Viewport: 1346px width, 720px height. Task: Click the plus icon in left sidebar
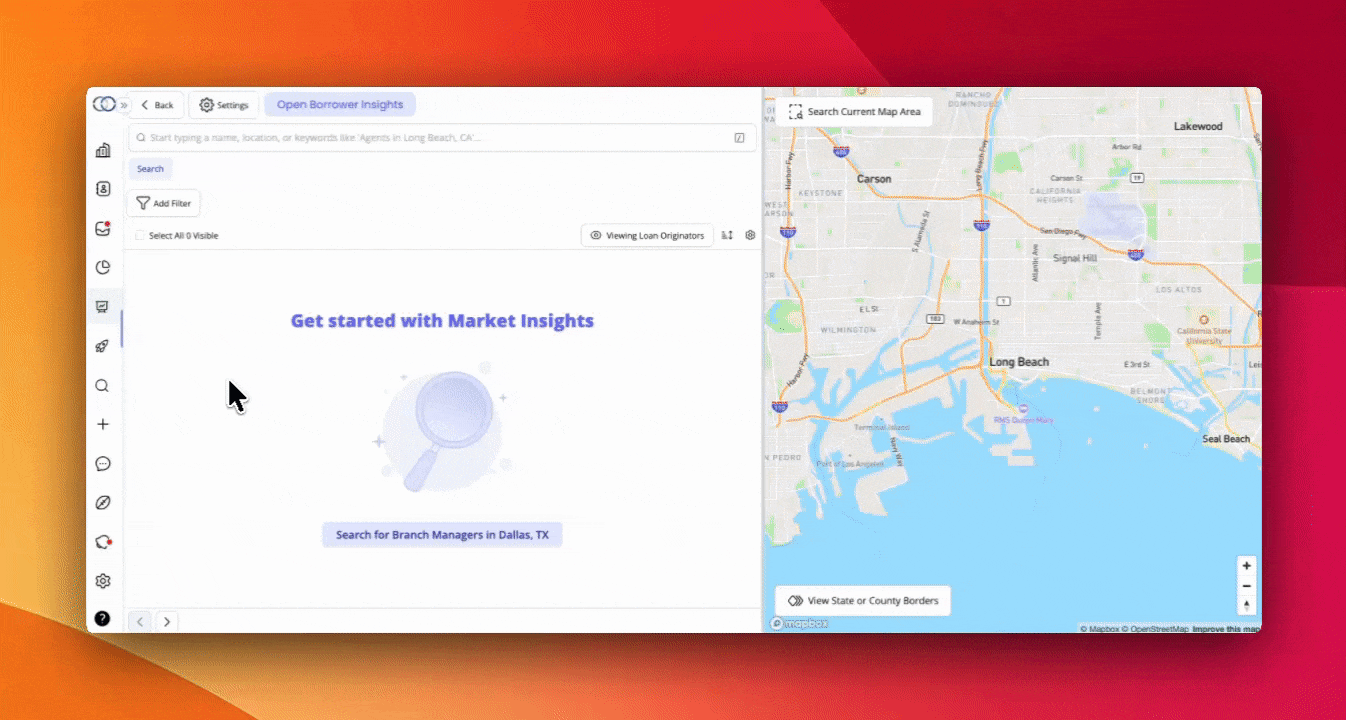pyautogui.click(x=103, y=424)
